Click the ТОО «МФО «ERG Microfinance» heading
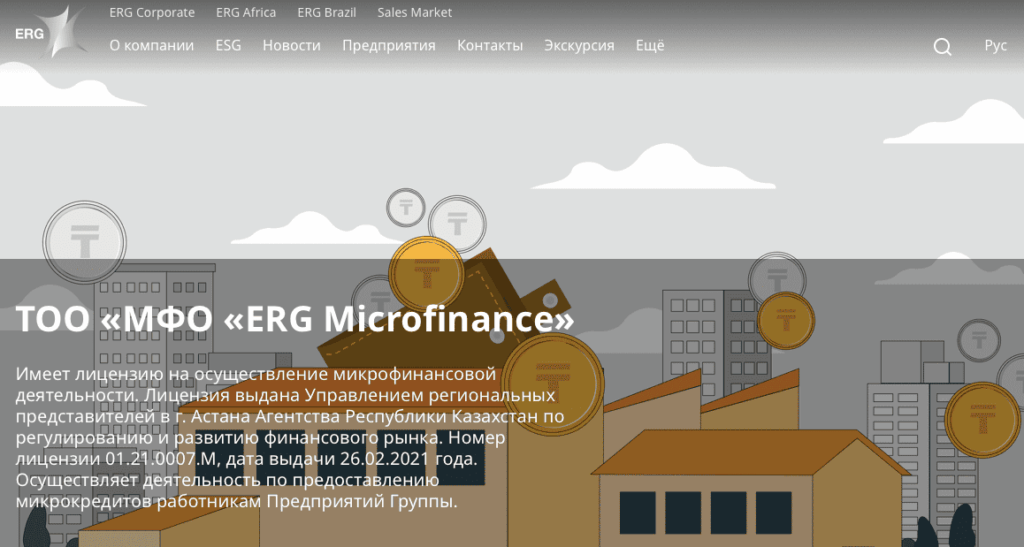Image resolution: width=1024 pixels, height=547 pixels. click(296, 319)
